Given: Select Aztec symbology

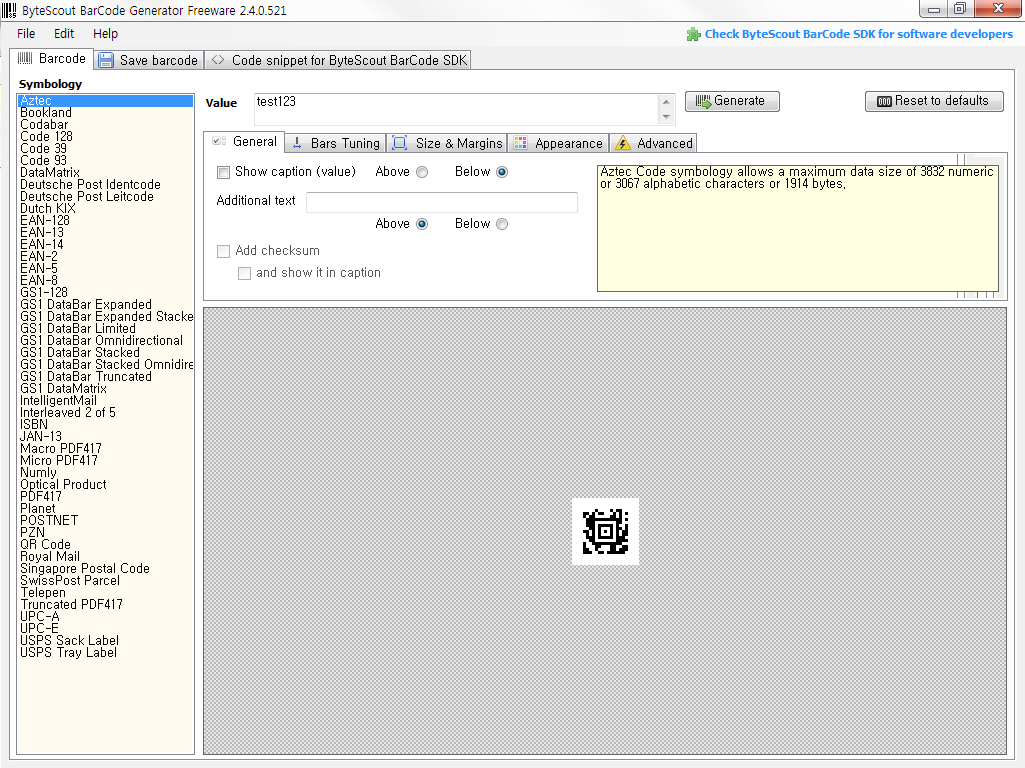Looking at the screenshot, I should pos(105,101).
